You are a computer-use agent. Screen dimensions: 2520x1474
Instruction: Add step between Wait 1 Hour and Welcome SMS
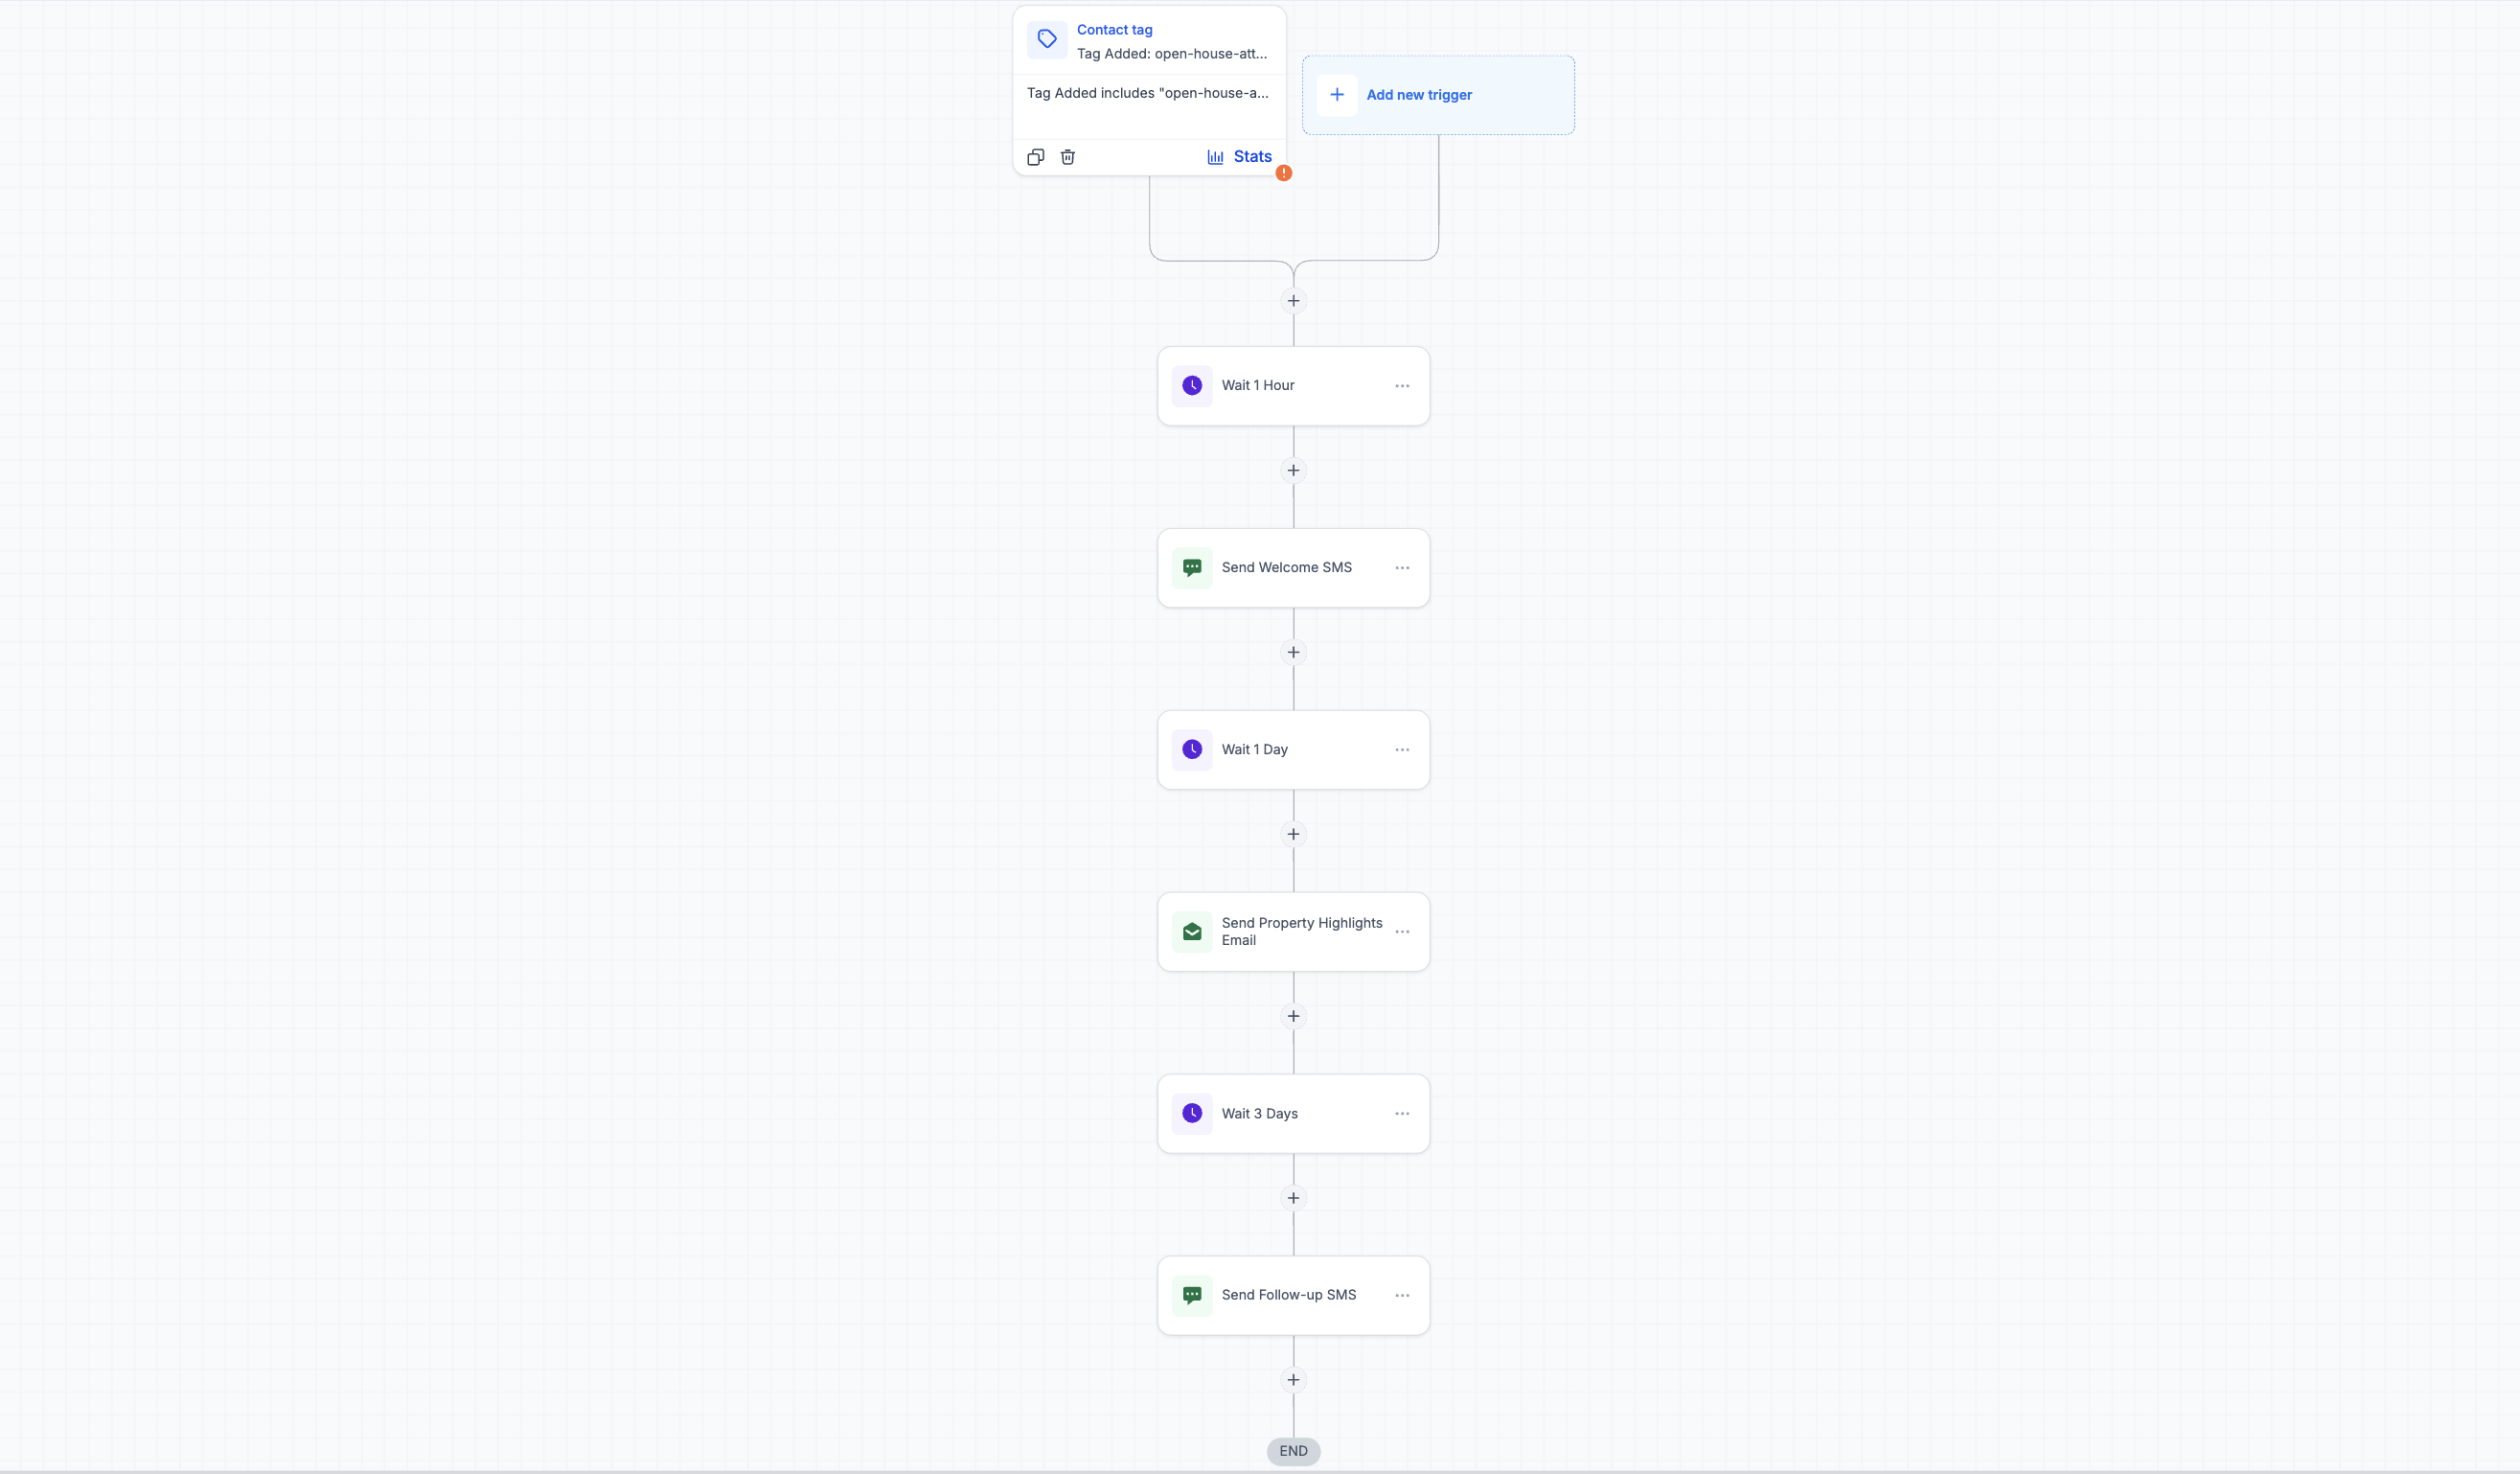click(x=1293, y=471)
